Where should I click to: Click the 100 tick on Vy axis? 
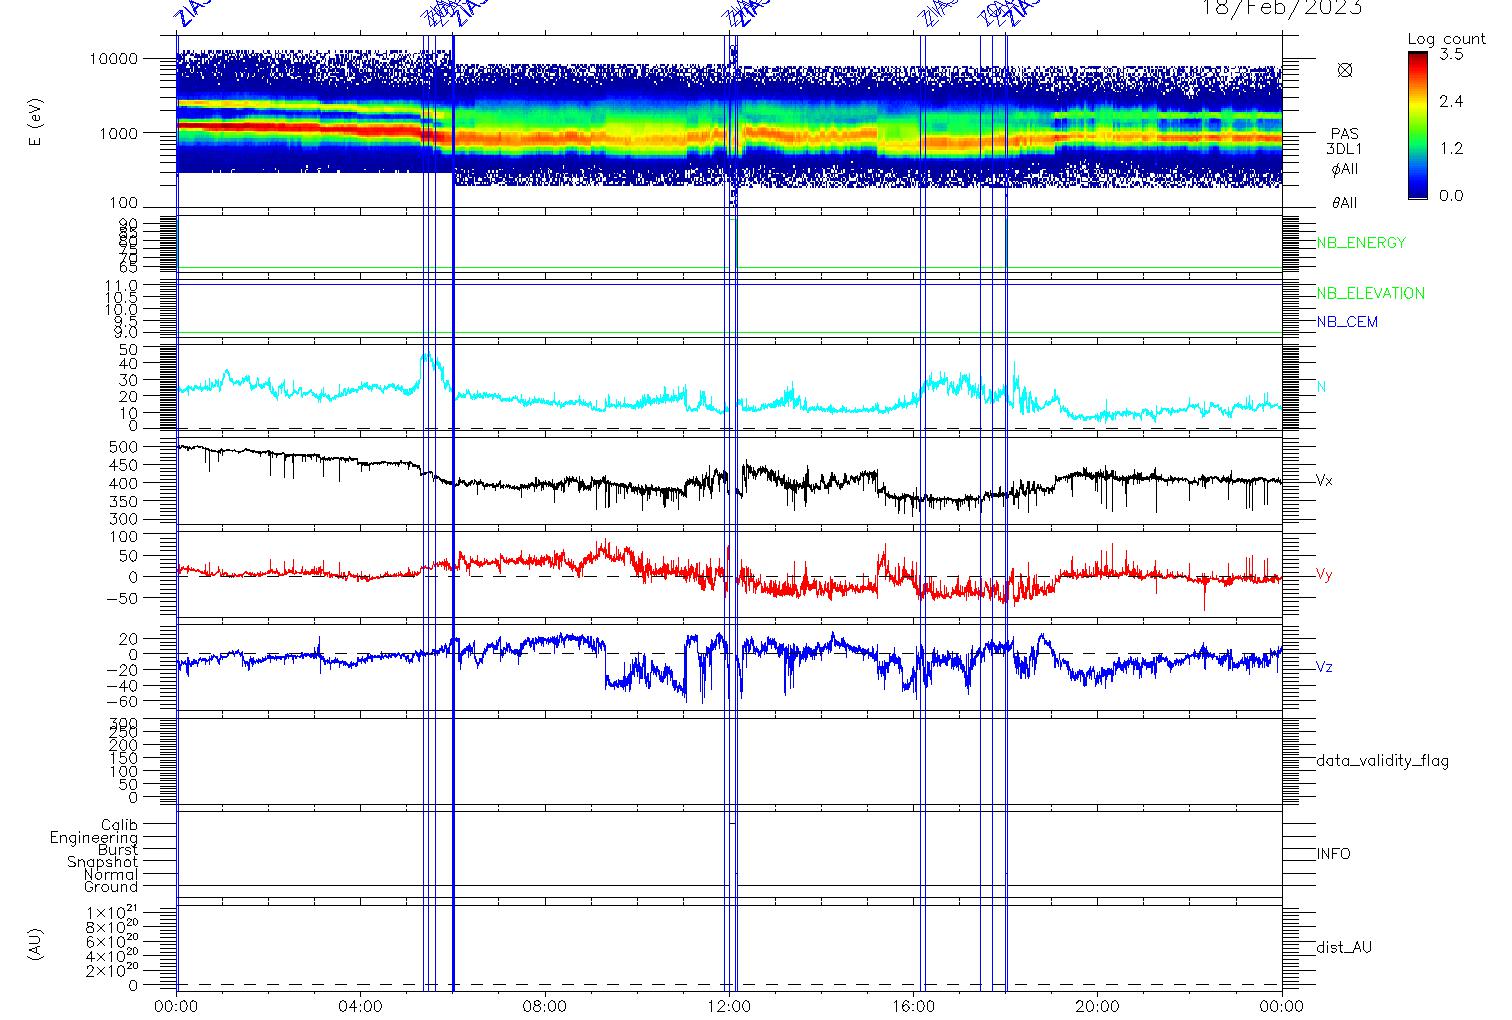coord(124,537)
